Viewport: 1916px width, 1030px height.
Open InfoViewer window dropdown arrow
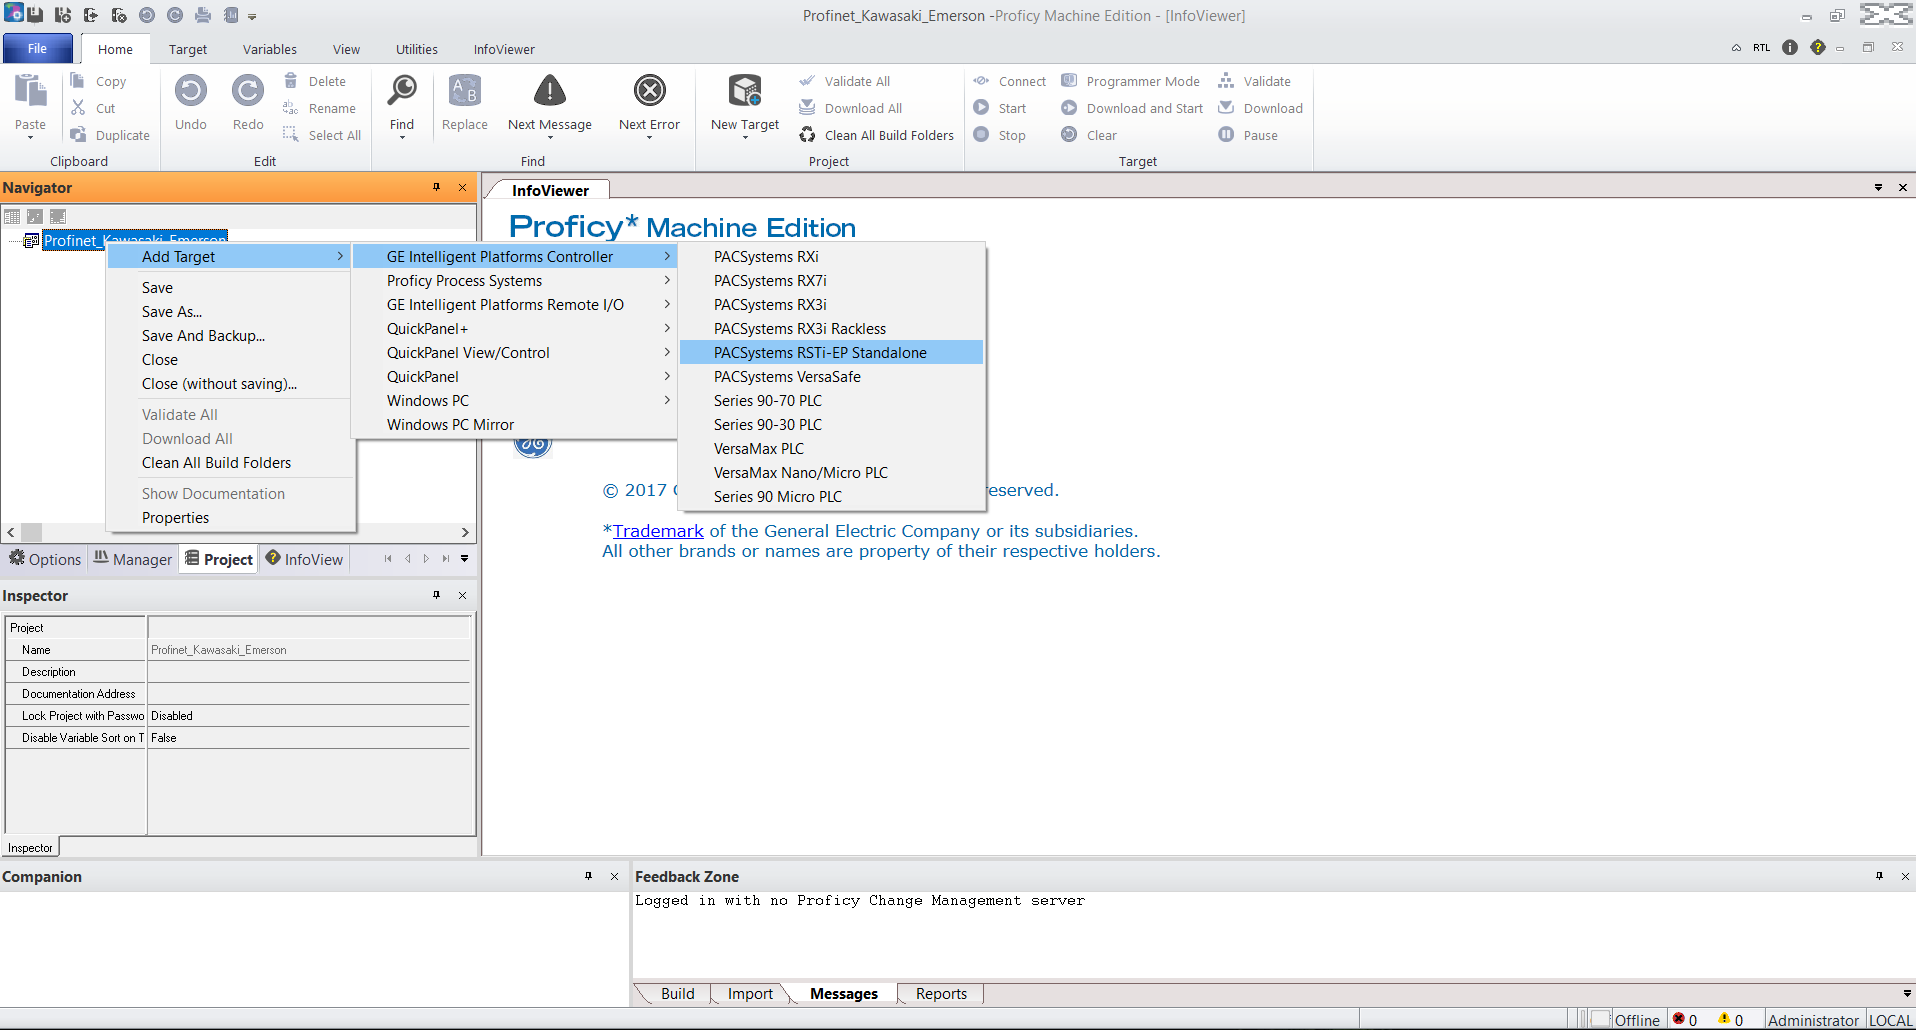(1878, 187)
